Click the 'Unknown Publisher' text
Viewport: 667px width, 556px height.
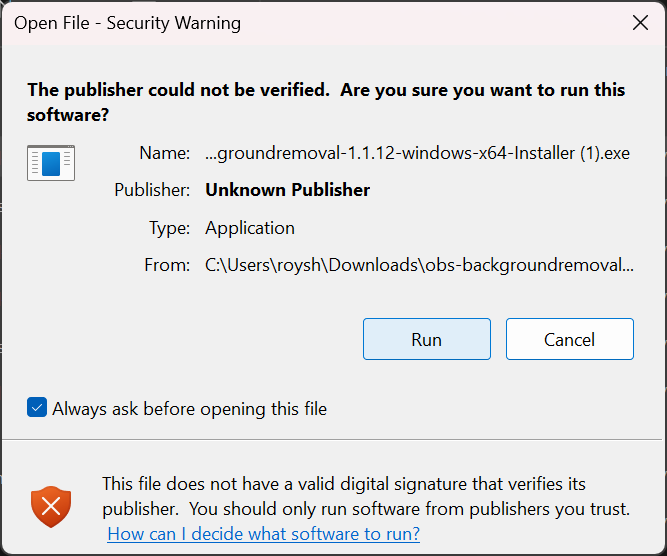coord(287,190)
